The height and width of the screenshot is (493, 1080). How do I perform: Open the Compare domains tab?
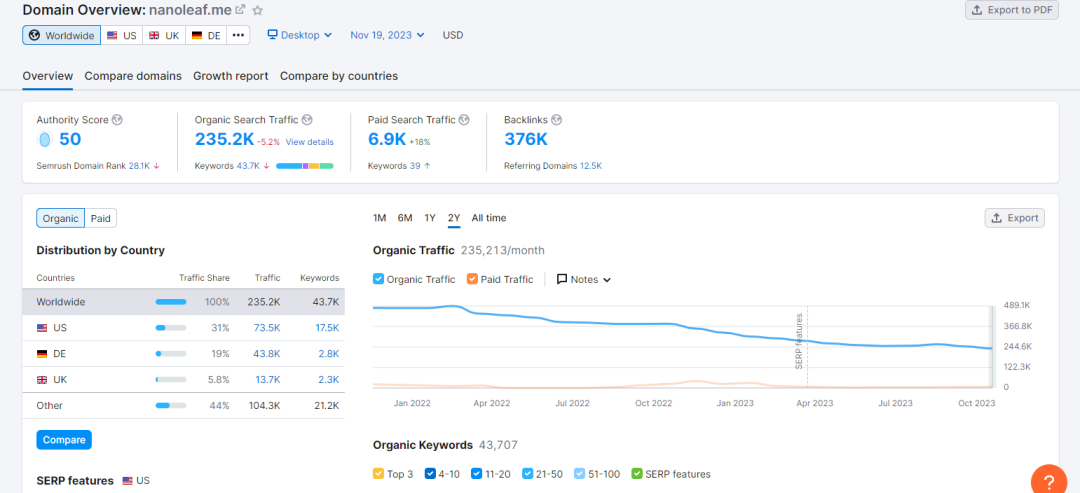pos(133,76)
